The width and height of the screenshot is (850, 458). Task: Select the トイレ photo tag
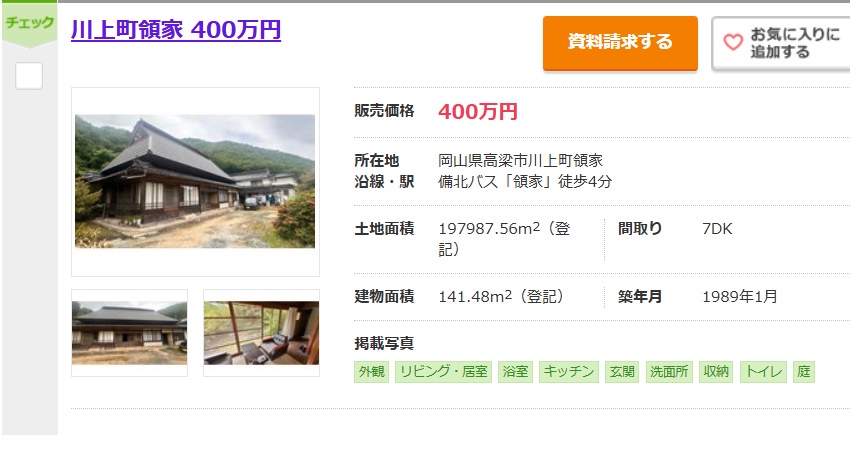[763, 372]
